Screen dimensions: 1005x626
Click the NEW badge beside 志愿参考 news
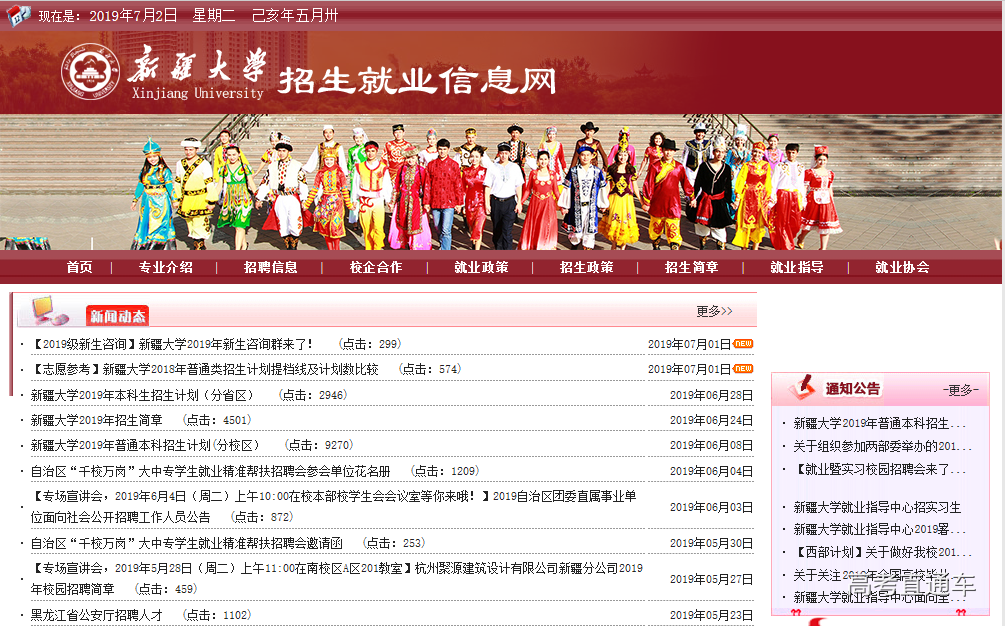pos(743,369)
